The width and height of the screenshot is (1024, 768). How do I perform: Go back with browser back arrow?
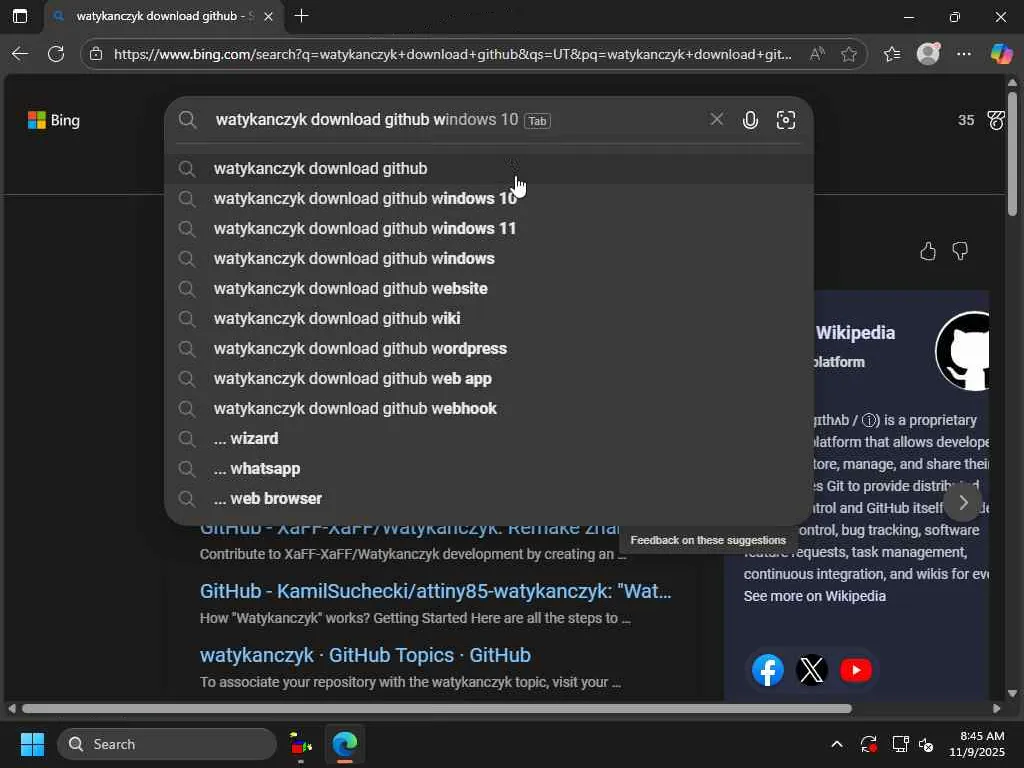pos(20,54)
